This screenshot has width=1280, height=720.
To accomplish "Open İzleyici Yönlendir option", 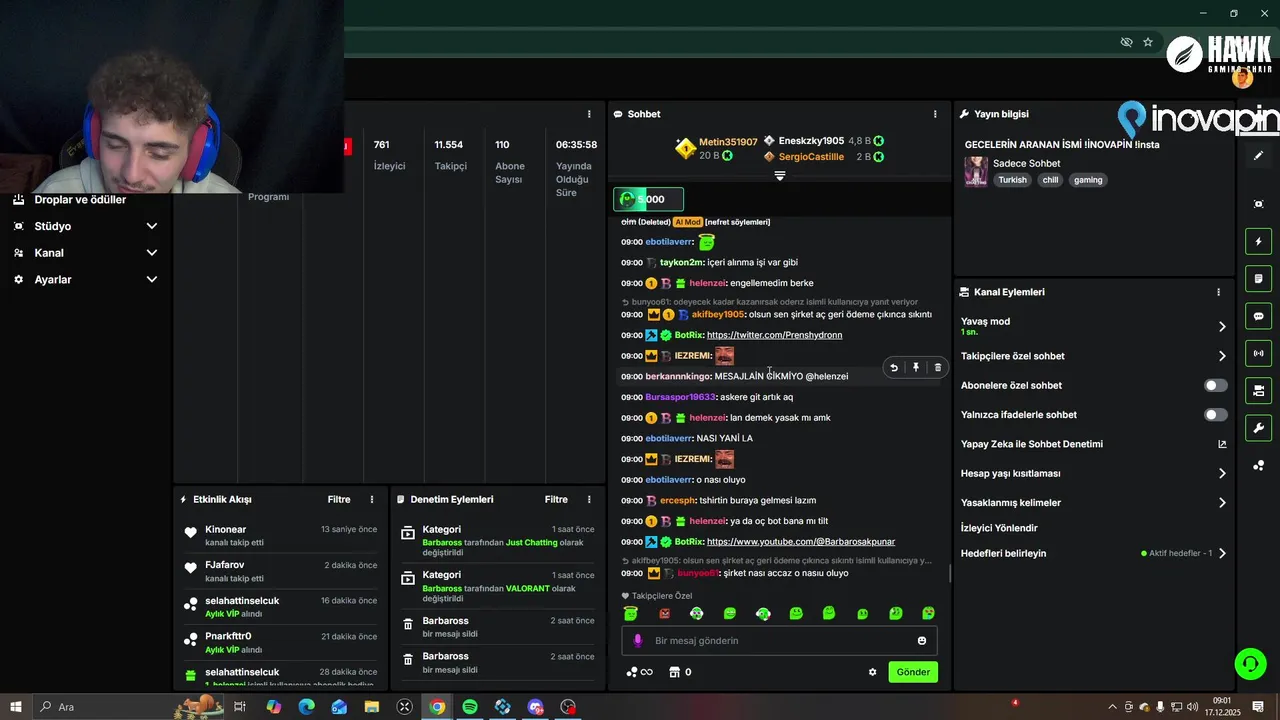I will pos(999,528).
